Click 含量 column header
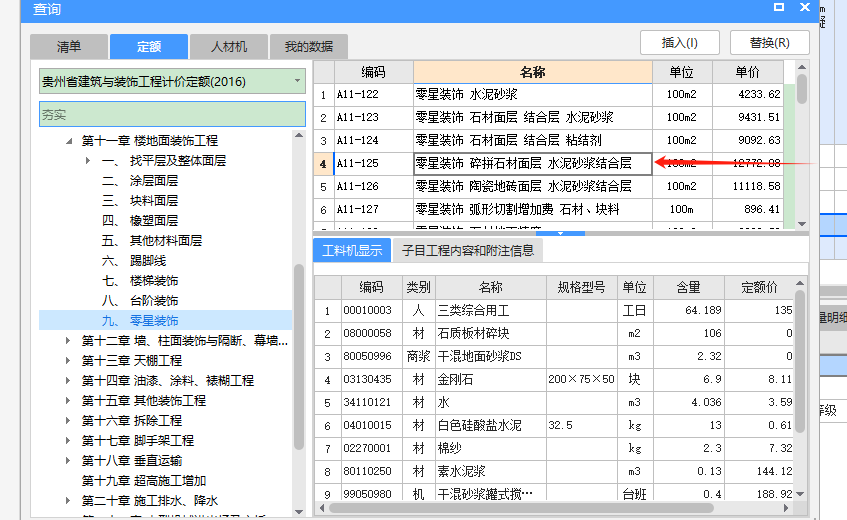 click(x=688, y=287)
